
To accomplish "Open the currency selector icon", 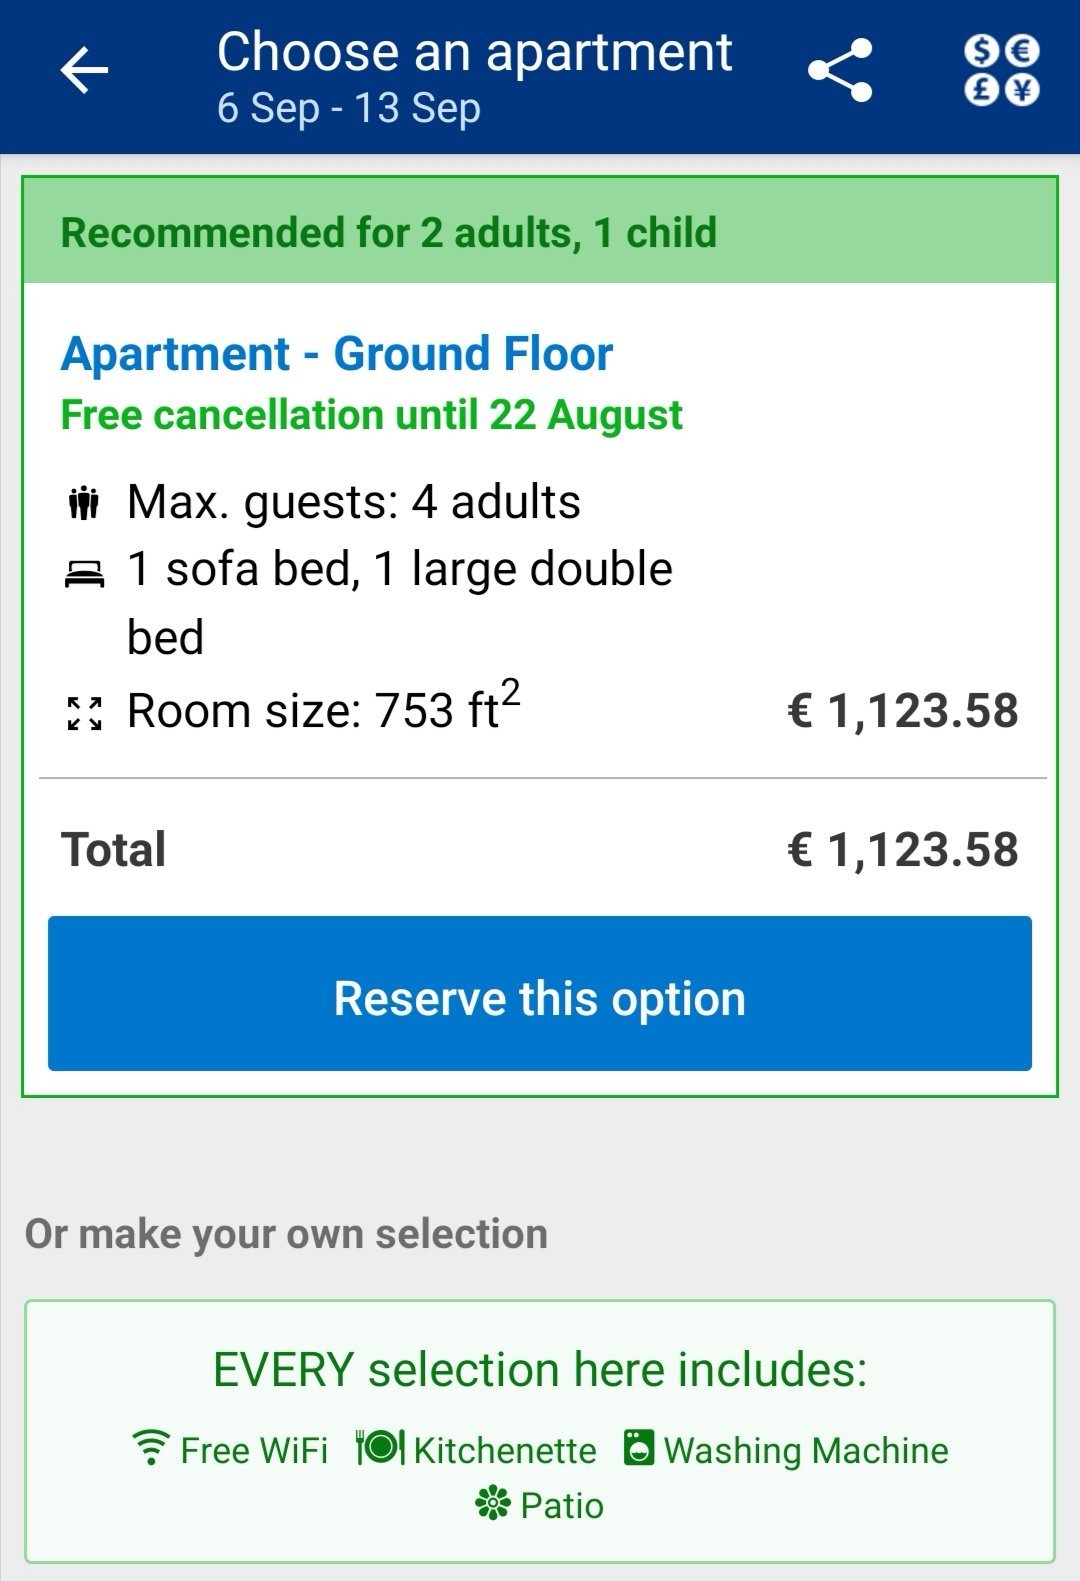I will coord(1001,70).
